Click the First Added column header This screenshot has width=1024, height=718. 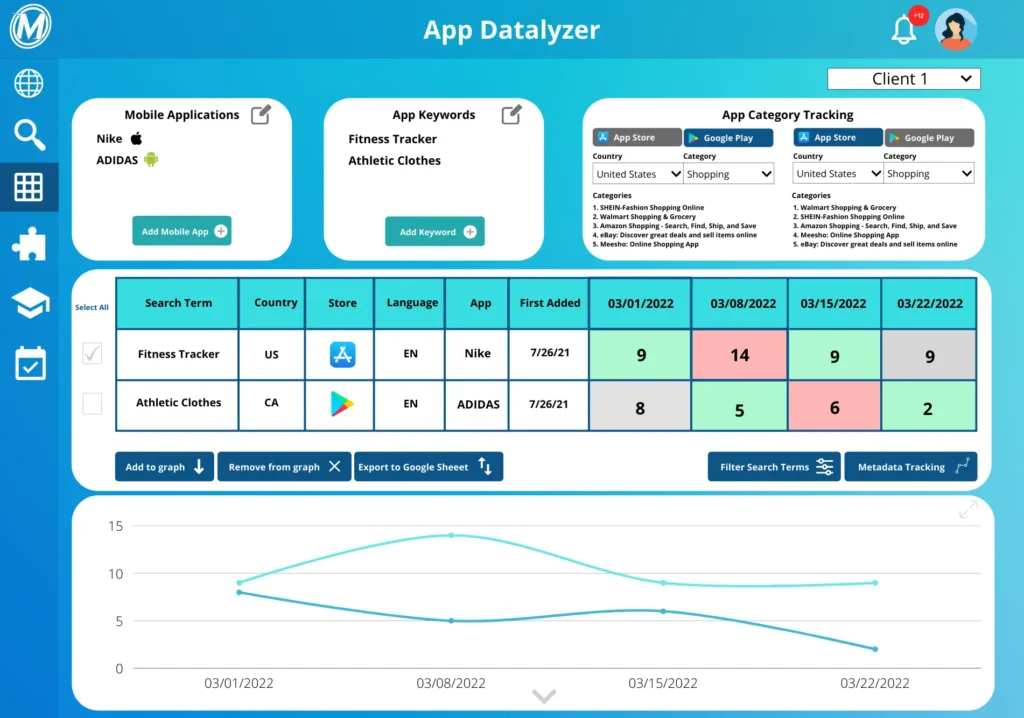[x=549, y=303]
